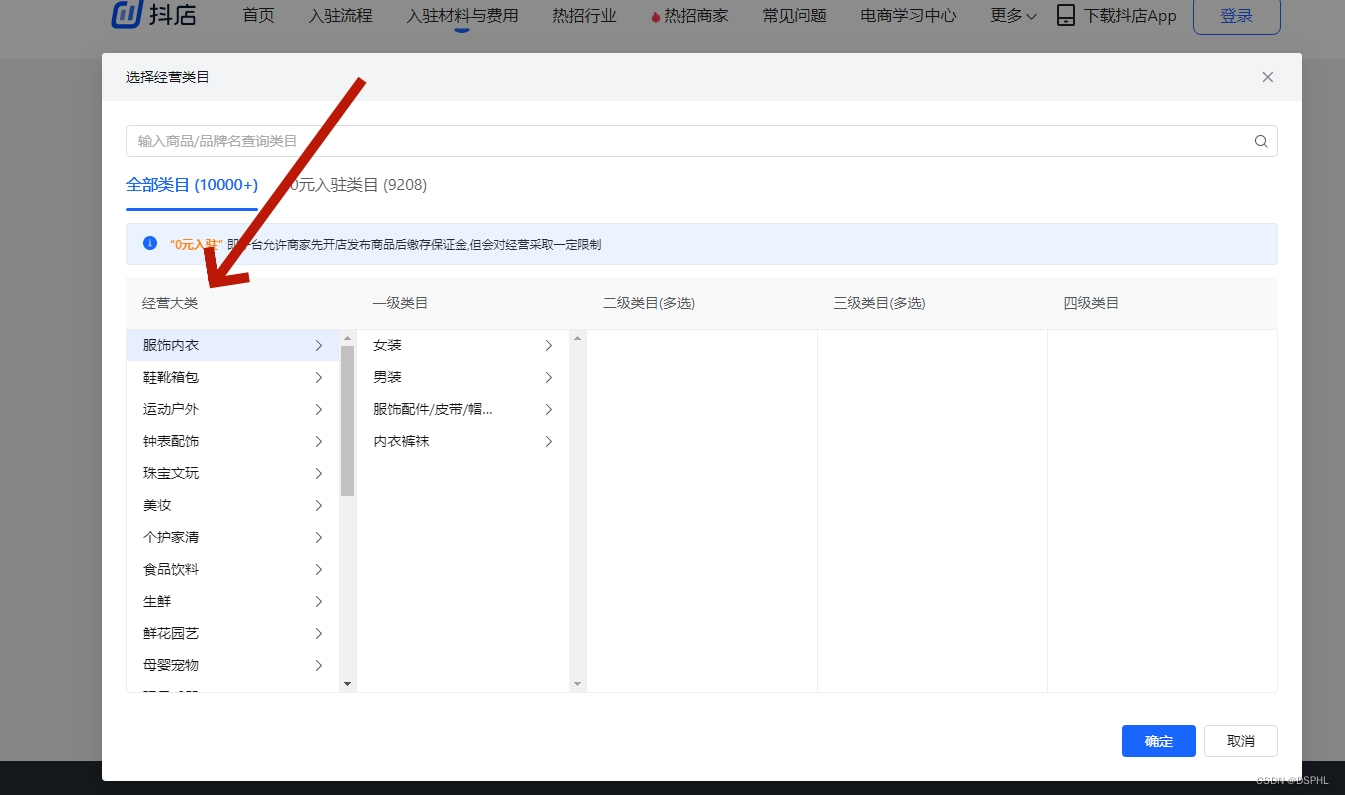Expand the 个护家清 category arrow

[319, 537]
